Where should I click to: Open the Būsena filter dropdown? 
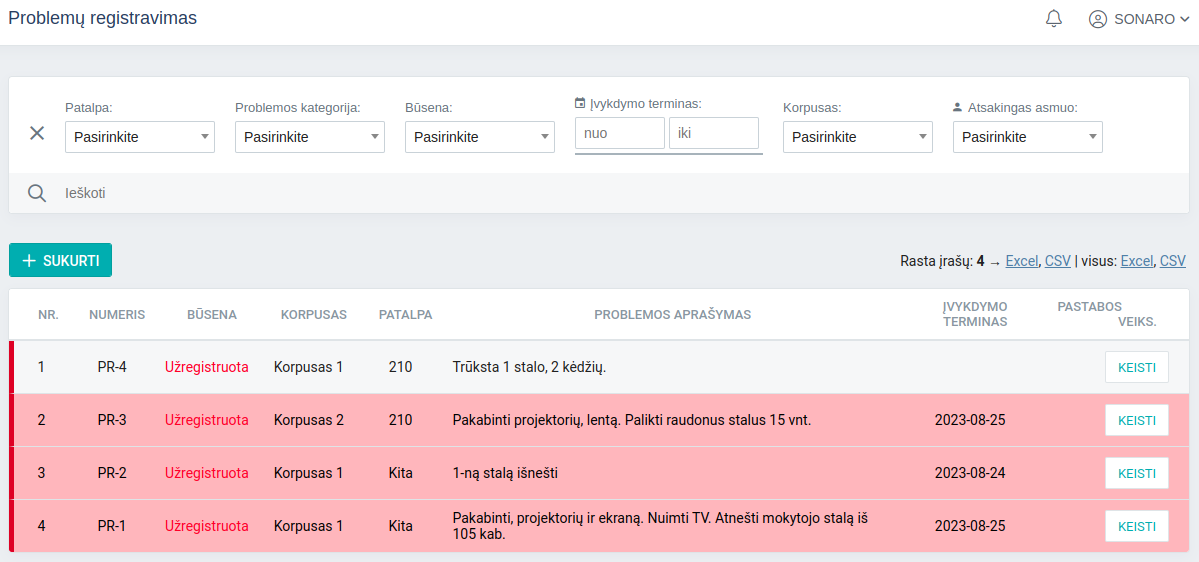click(480, 137)
